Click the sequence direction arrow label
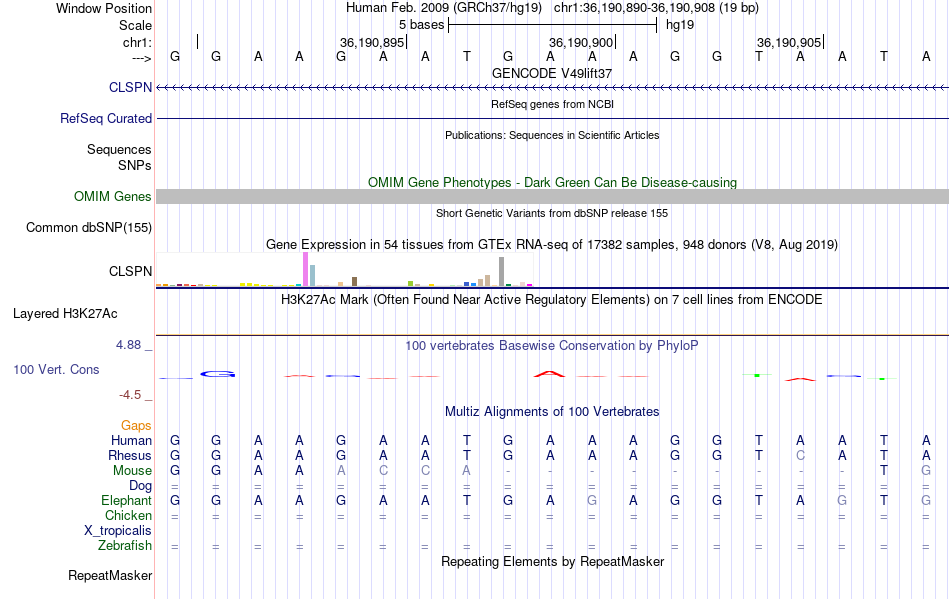This screenshot has width=950, height=599. (x=141, y=58)
